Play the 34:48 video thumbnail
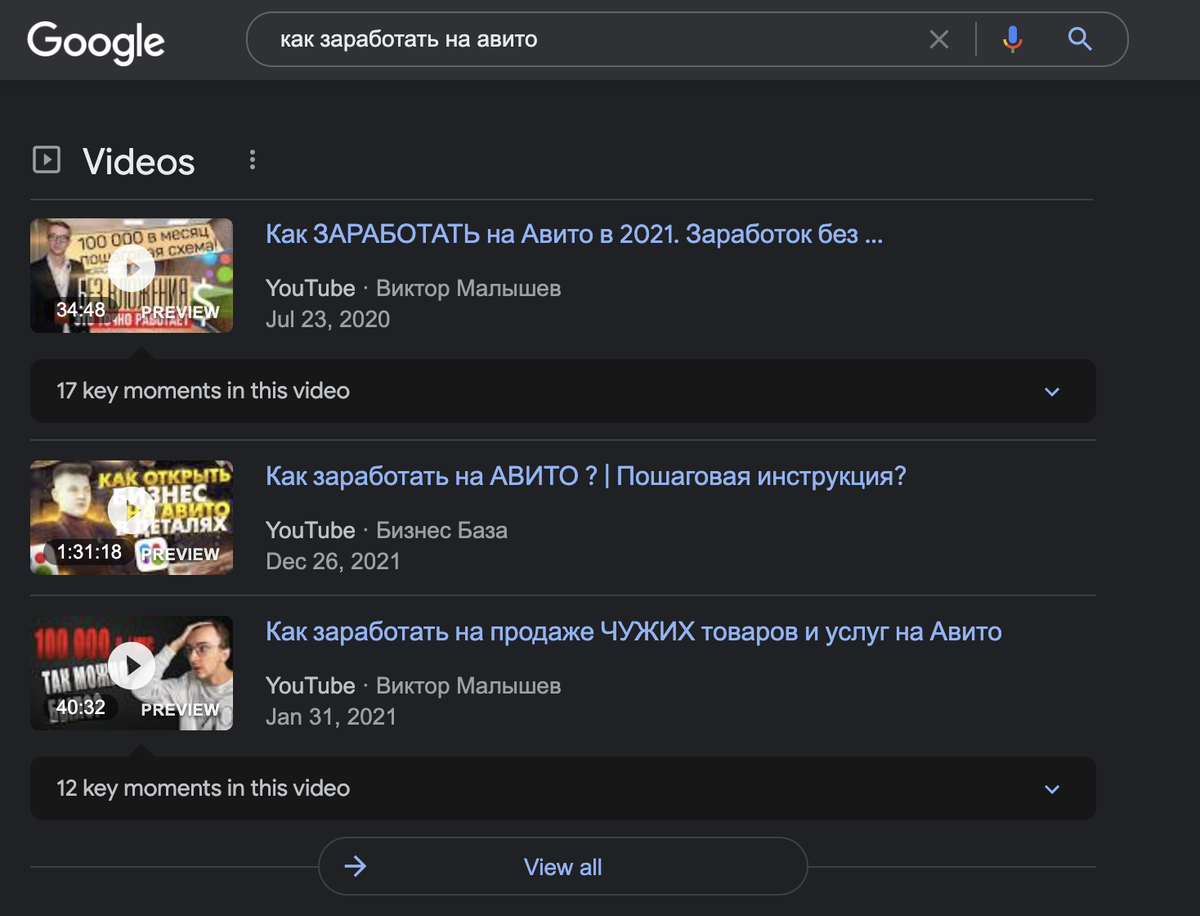Screen dimensions: 1200x916 tap(132, 275)
